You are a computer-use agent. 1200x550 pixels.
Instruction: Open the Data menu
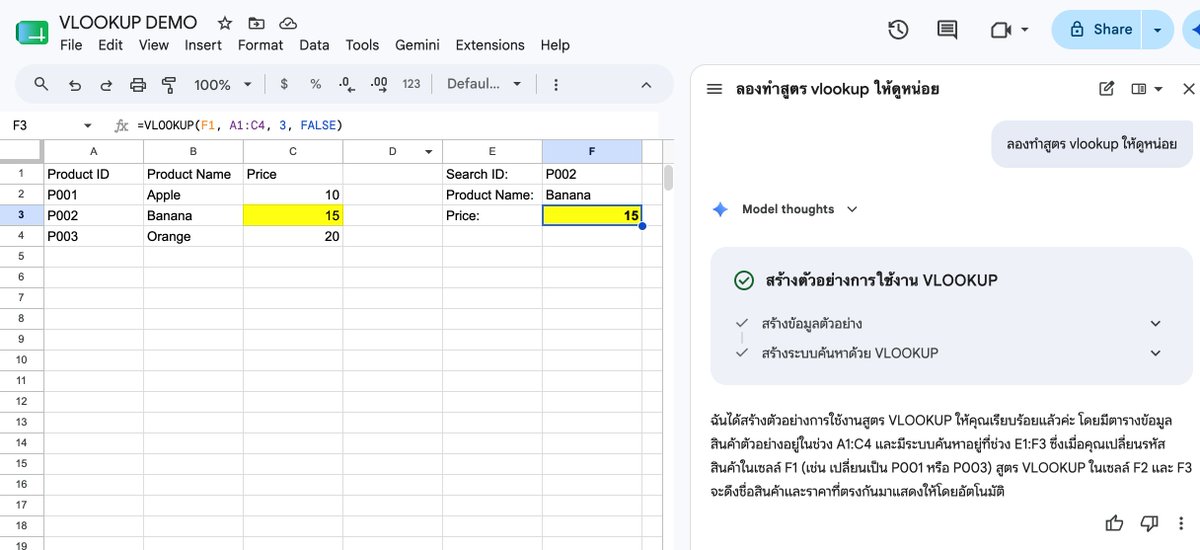314,45
